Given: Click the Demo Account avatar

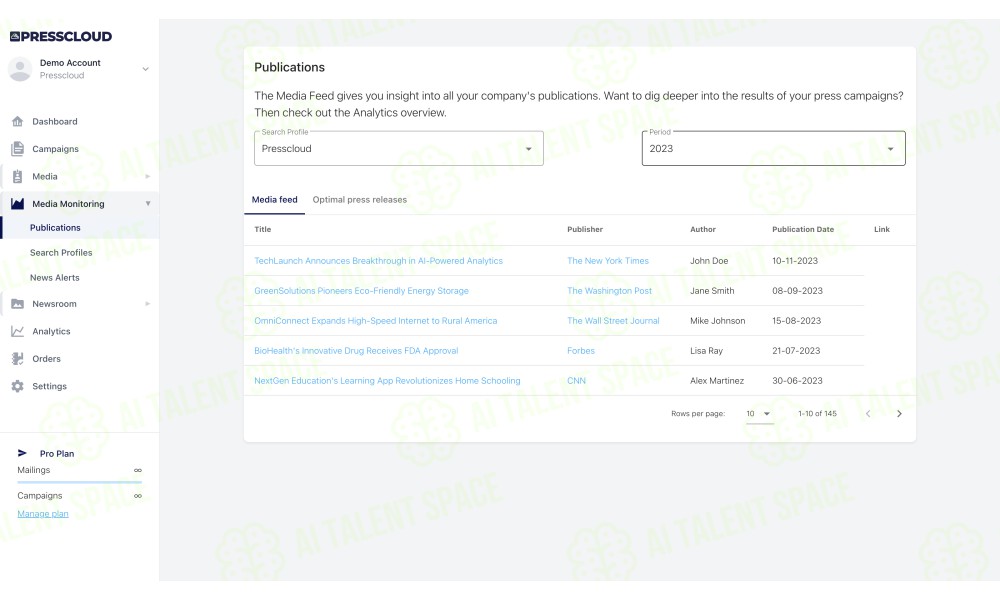Looking at the screenshot, I should [20, 69].
